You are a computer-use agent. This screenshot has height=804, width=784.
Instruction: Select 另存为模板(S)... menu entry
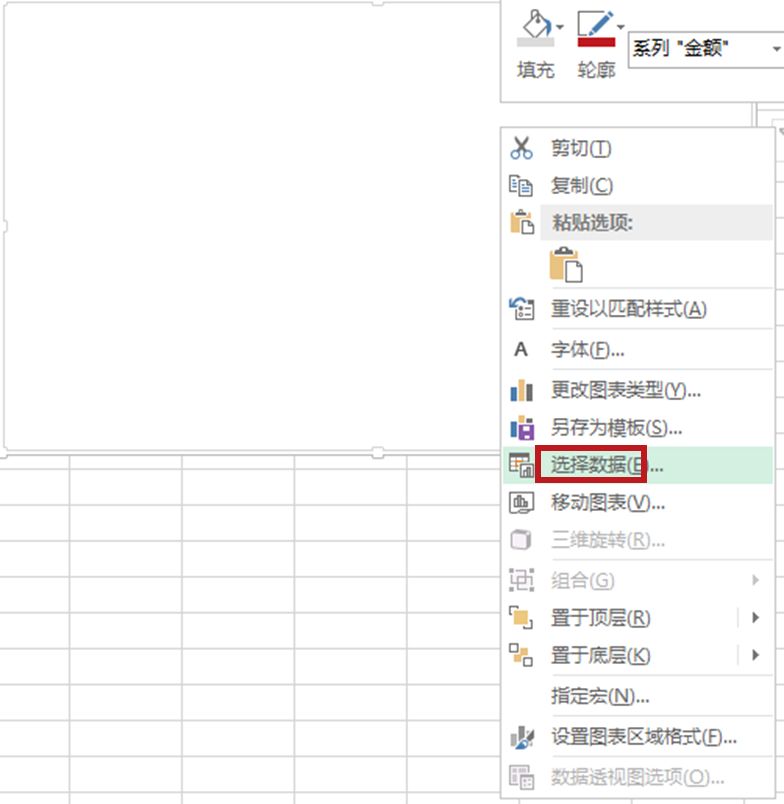point(638,428)
